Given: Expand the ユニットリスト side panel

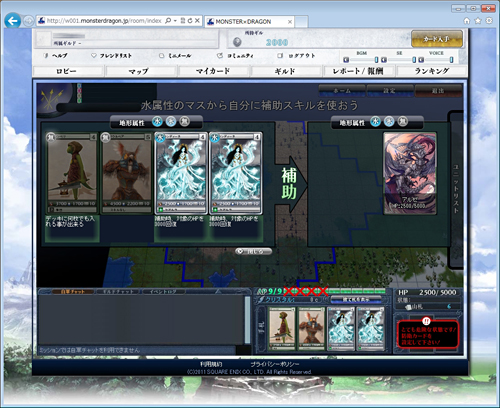Looking at the screenshot, I should point(456,189).
